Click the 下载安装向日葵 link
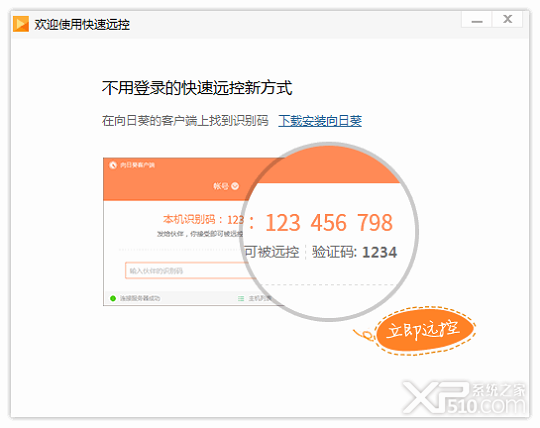 (320, 121)
